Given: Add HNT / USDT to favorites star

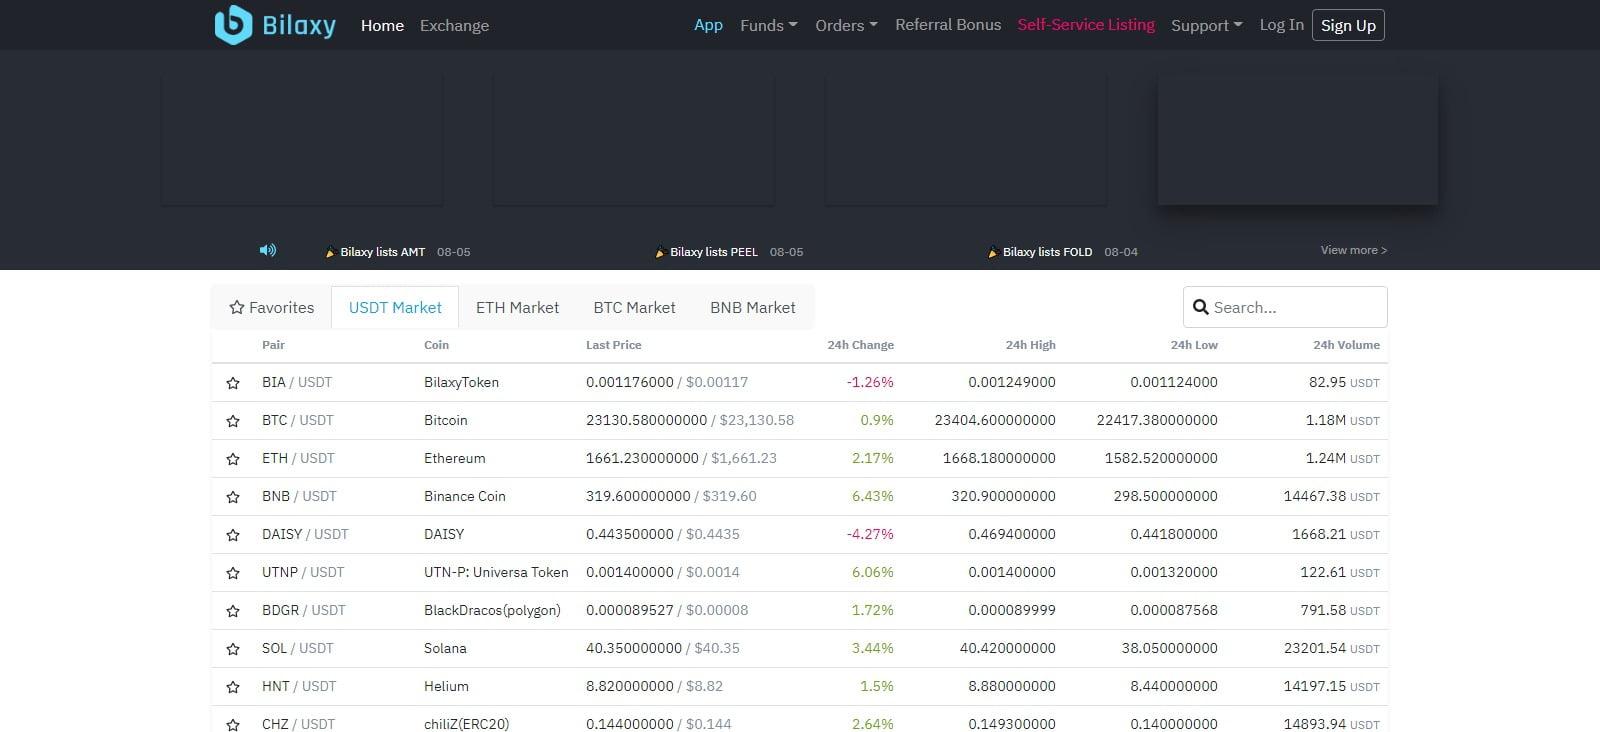Looking at the screenshot, I should tap(233, 687).
